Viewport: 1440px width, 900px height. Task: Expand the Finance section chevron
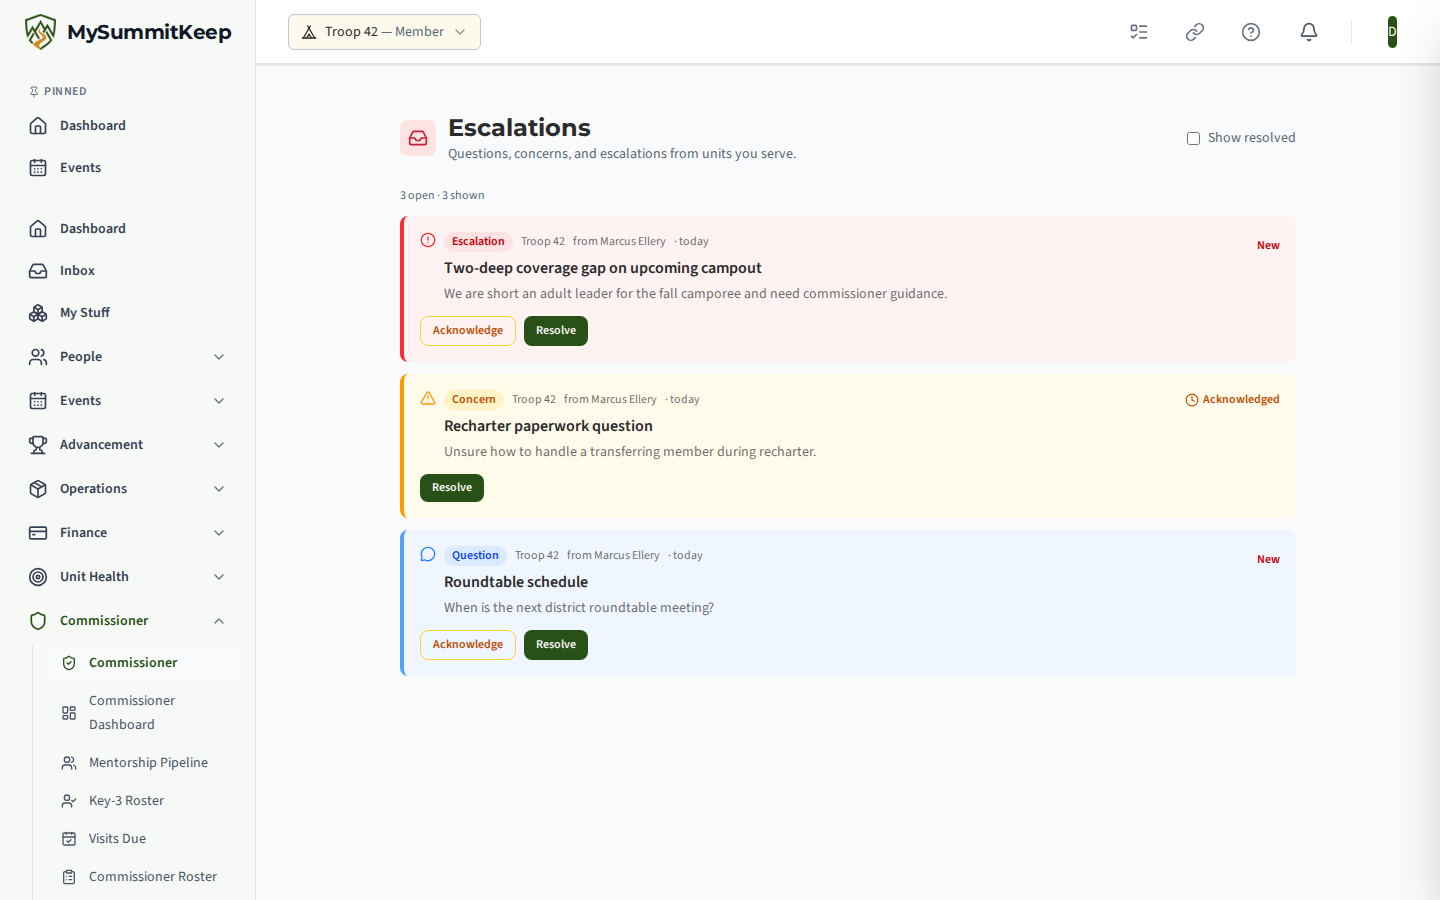[x=219, y=533]
